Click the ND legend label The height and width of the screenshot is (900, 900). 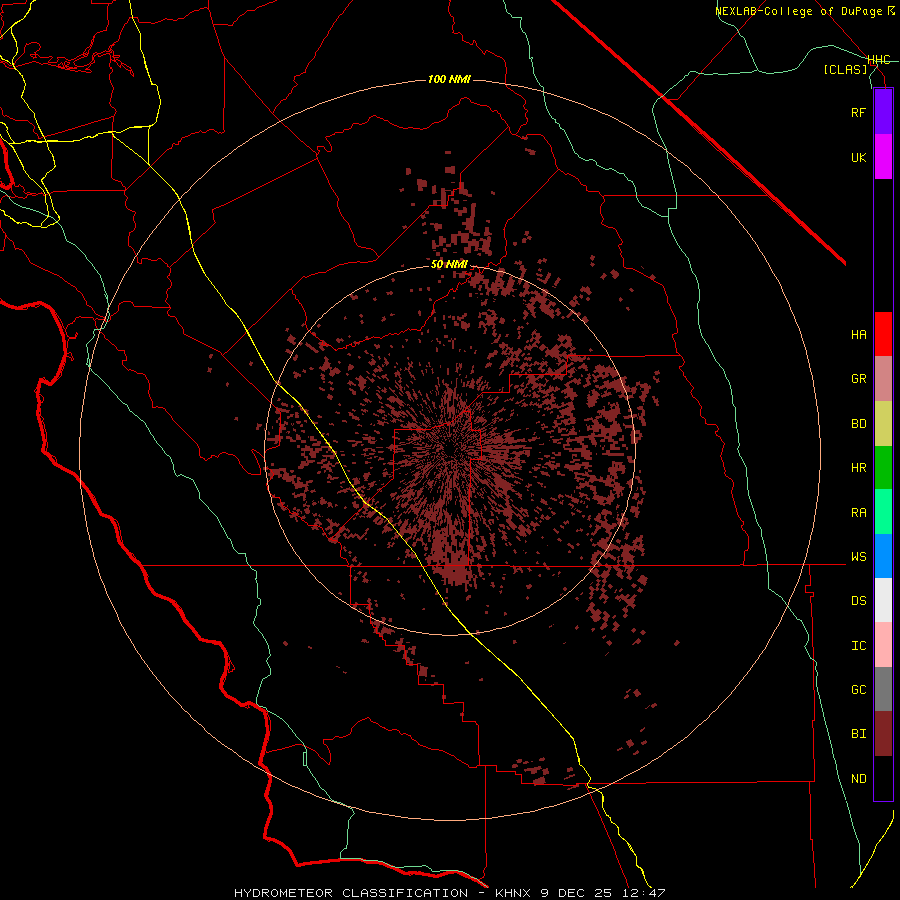coord(858,779)
